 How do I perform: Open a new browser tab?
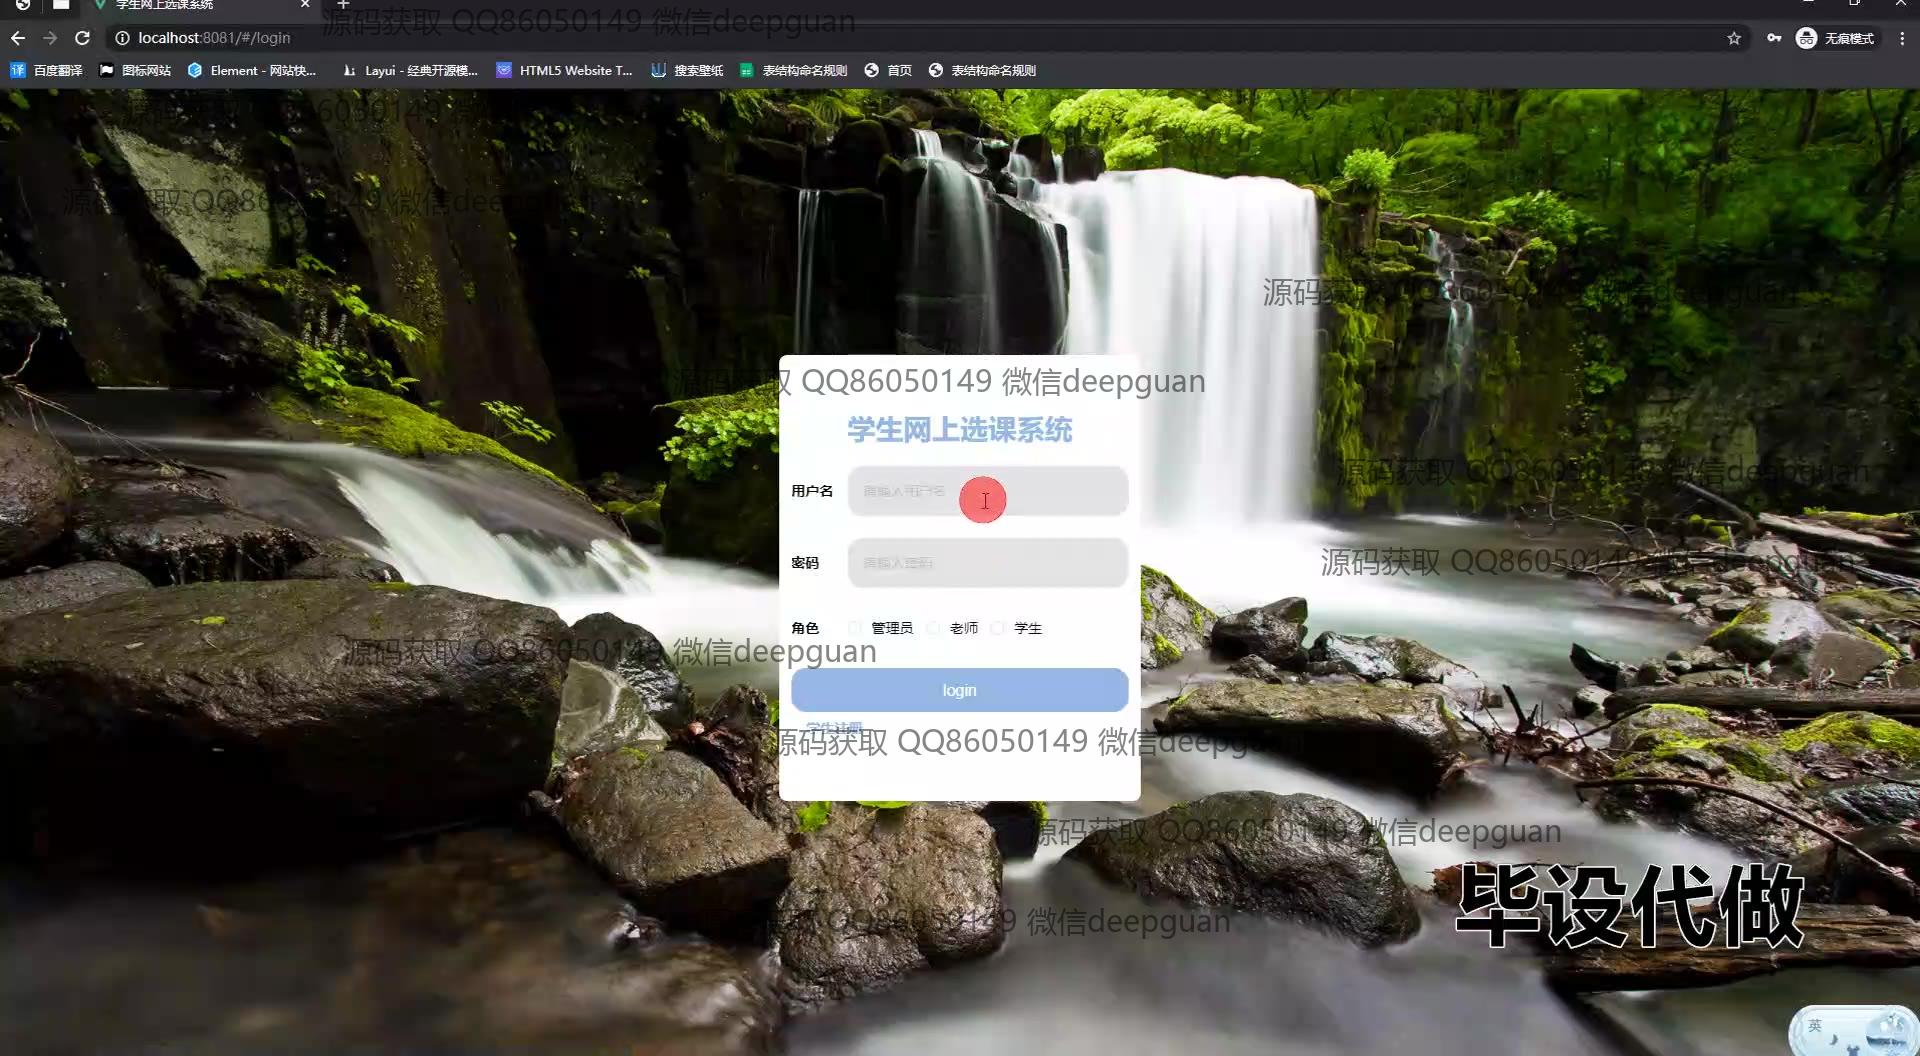[x=342, y=5]
